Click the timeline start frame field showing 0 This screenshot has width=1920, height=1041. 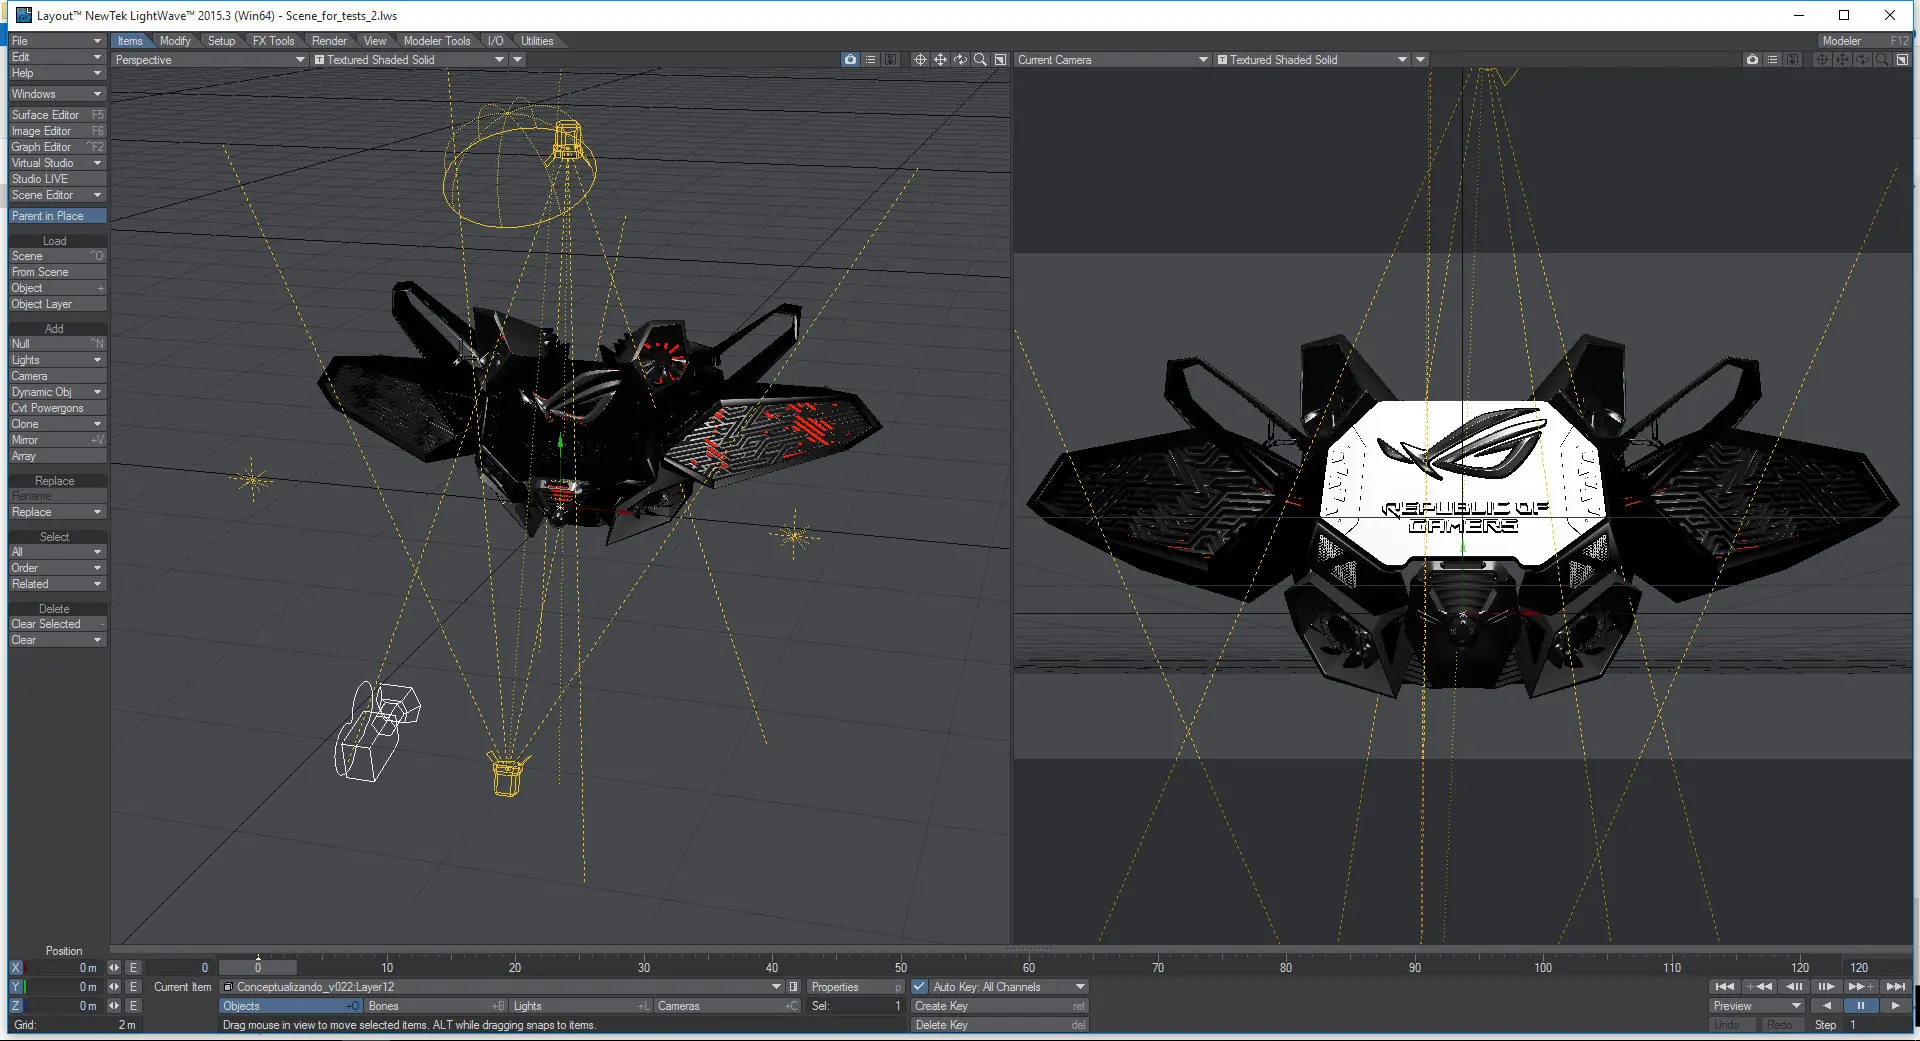(x=180, y=968)
